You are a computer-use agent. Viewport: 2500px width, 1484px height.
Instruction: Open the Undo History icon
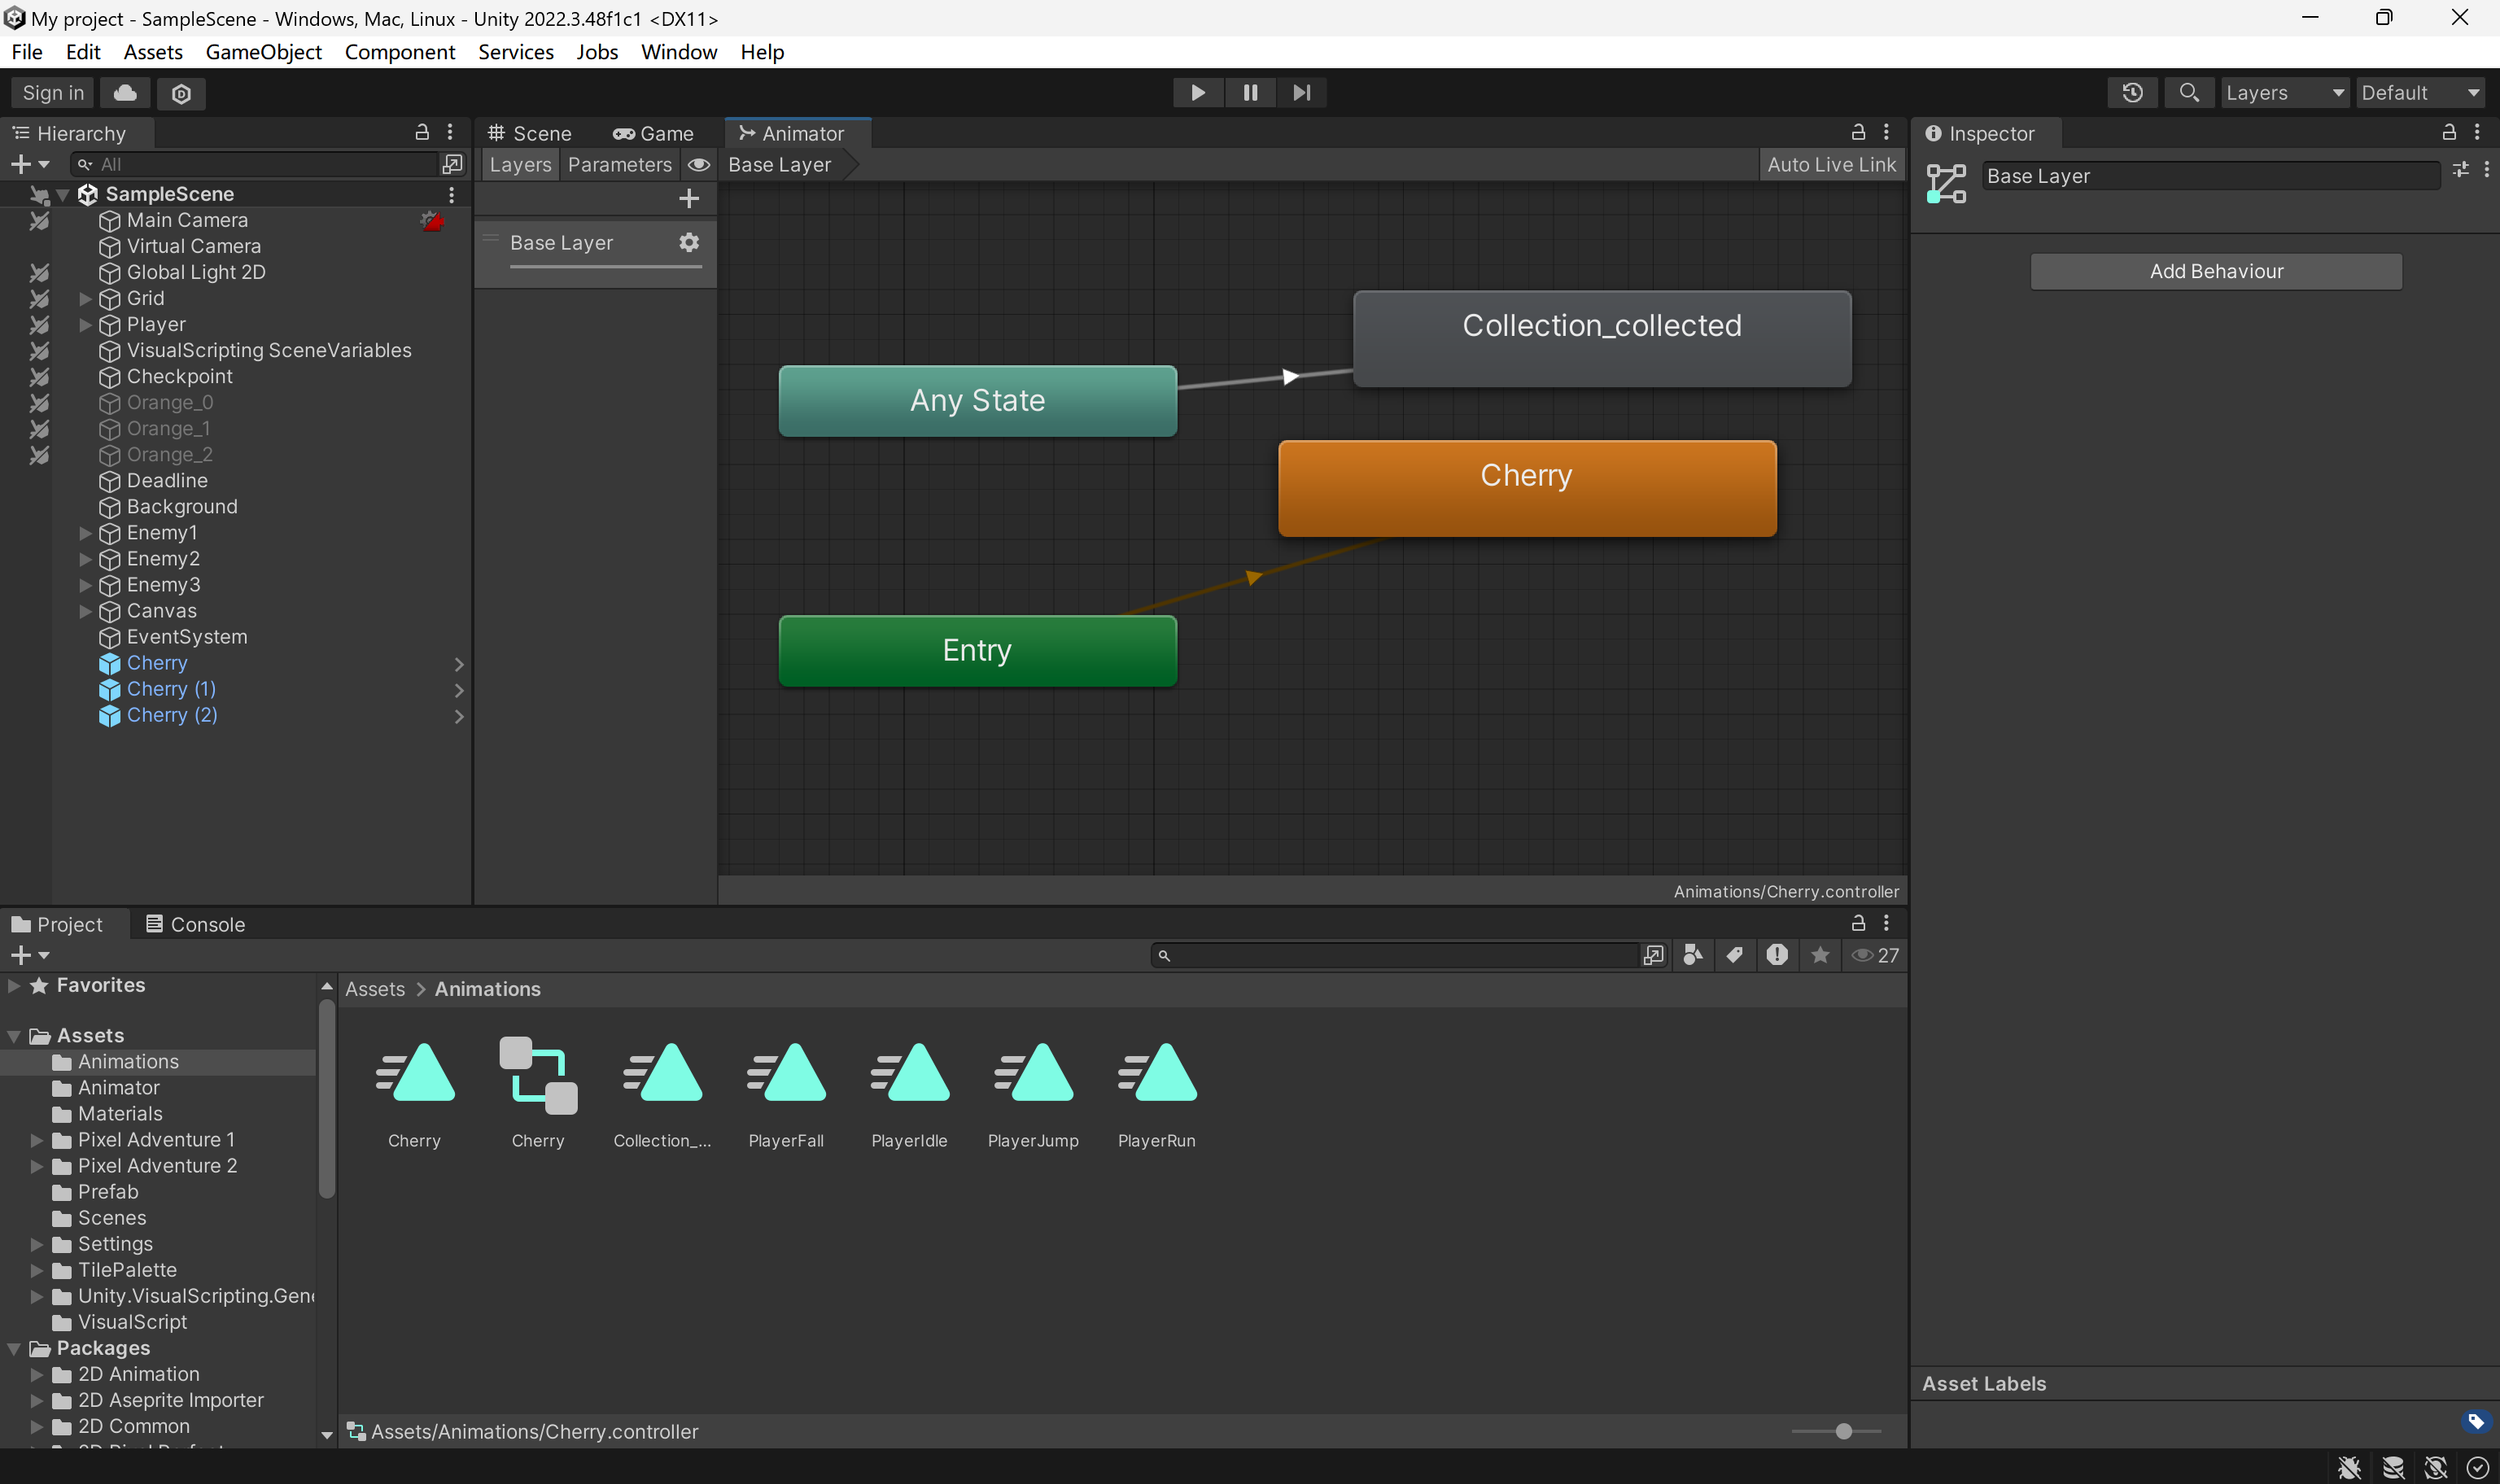click(x=2132, y=93)
